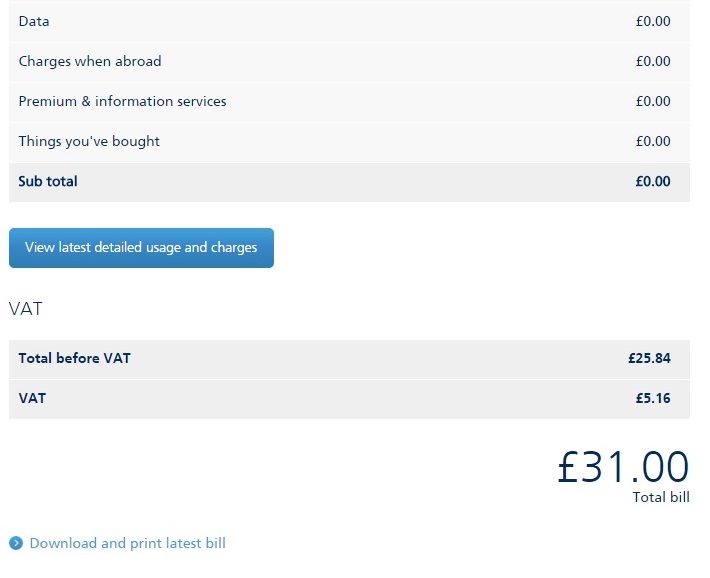Select Things you've bought row label

[x=89, y=141]
